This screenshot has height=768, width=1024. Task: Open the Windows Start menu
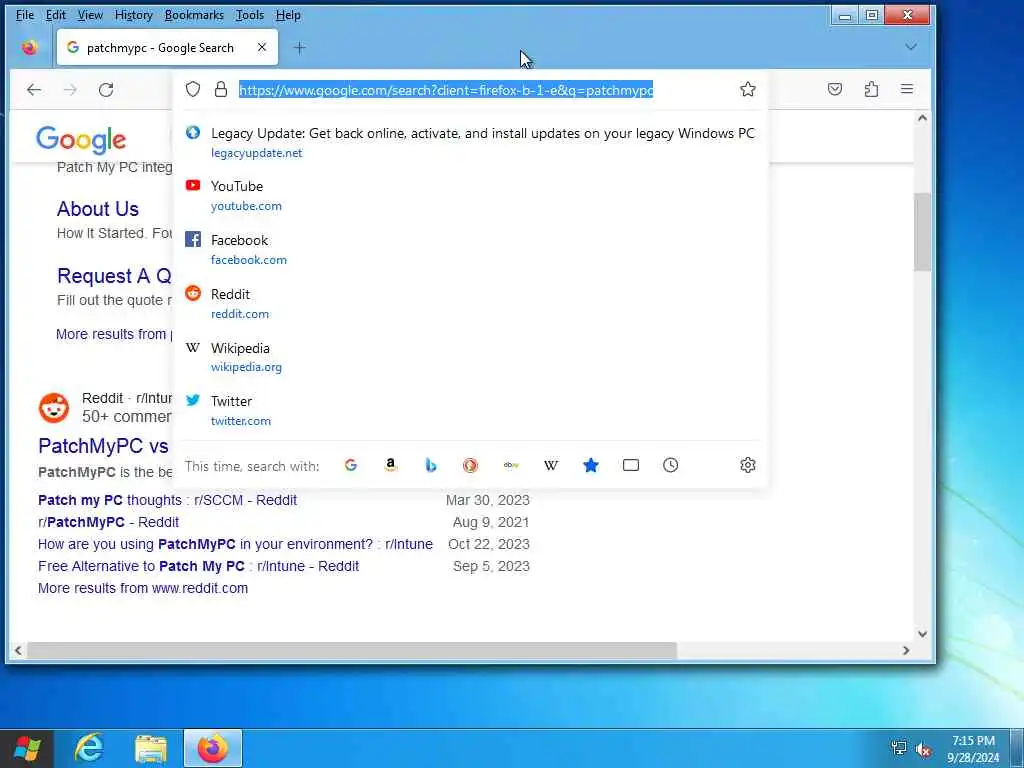(27, 748)
